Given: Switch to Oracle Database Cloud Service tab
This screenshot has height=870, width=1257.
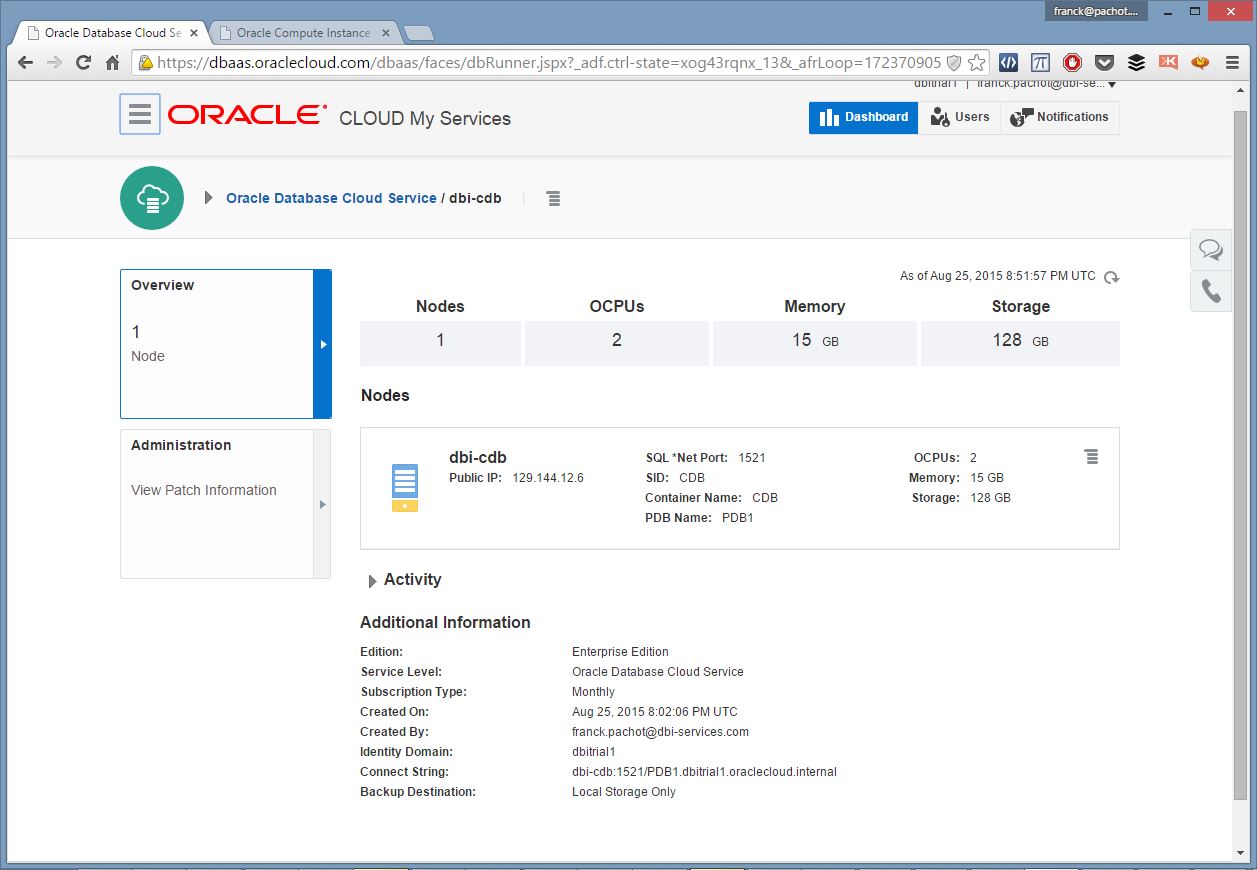Looking at the screenshot, I should [x=113, y=33].
